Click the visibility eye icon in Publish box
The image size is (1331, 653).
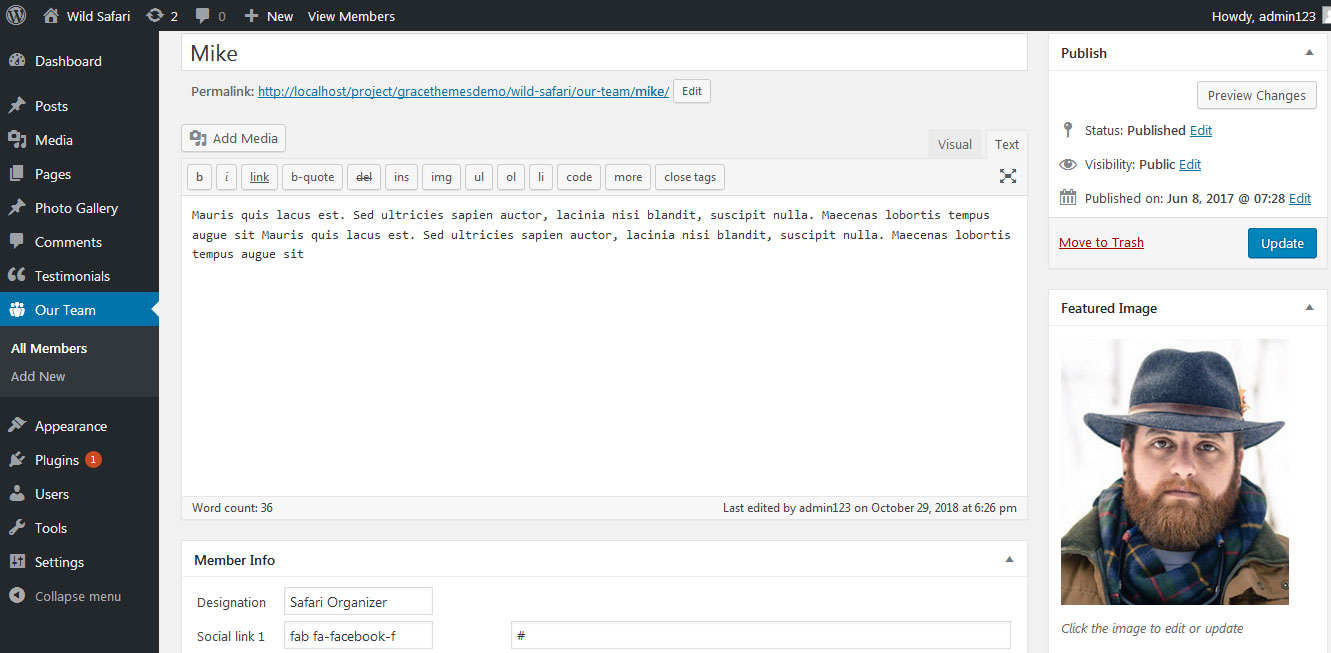(1068, 164)
